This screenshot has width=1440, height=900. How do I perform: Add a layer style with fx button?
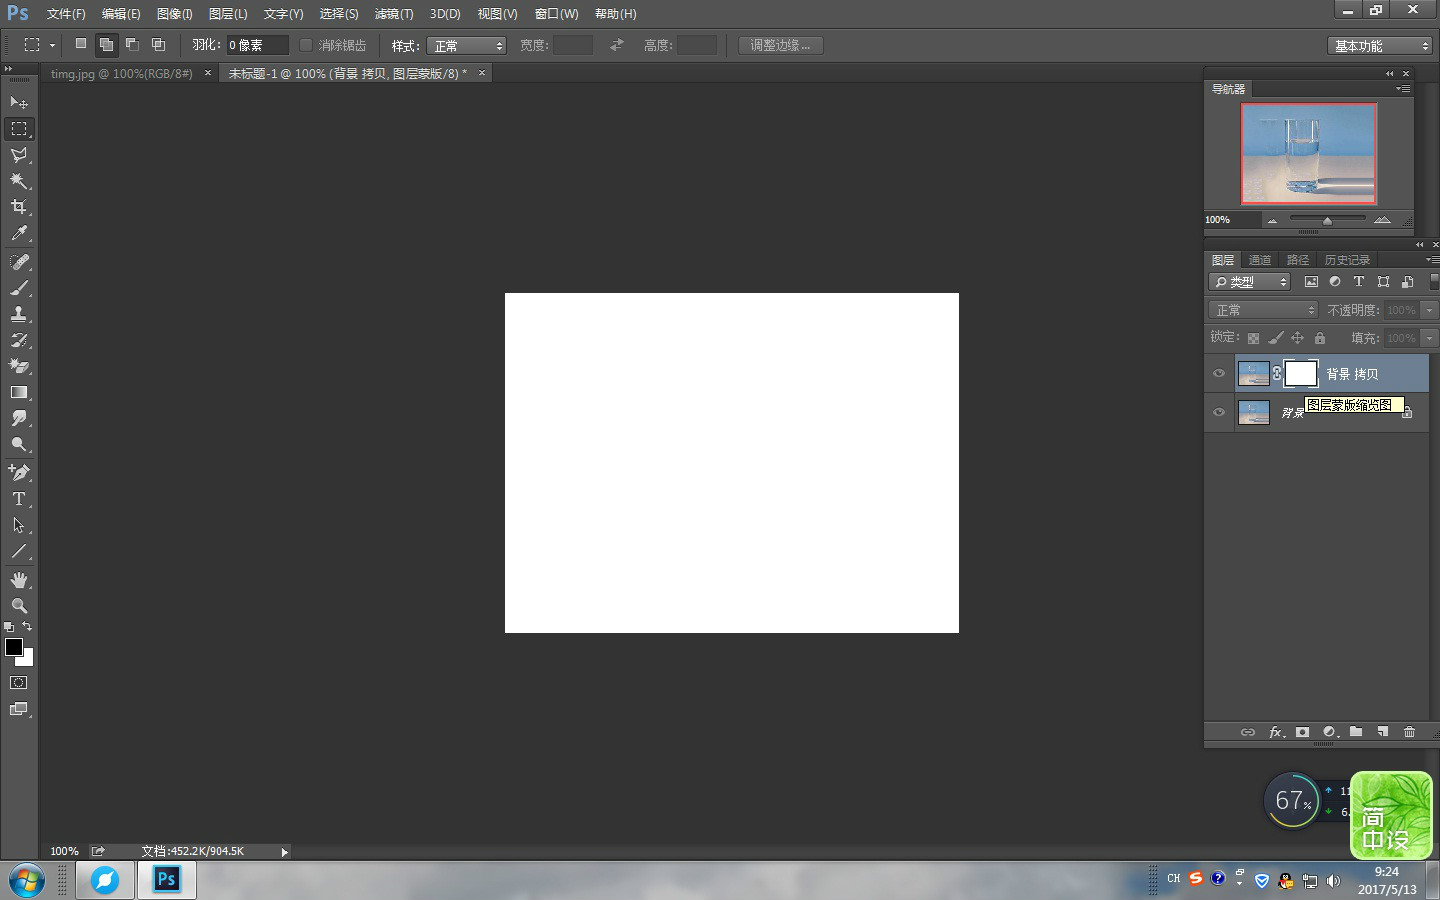click(x=1276, y=732)
